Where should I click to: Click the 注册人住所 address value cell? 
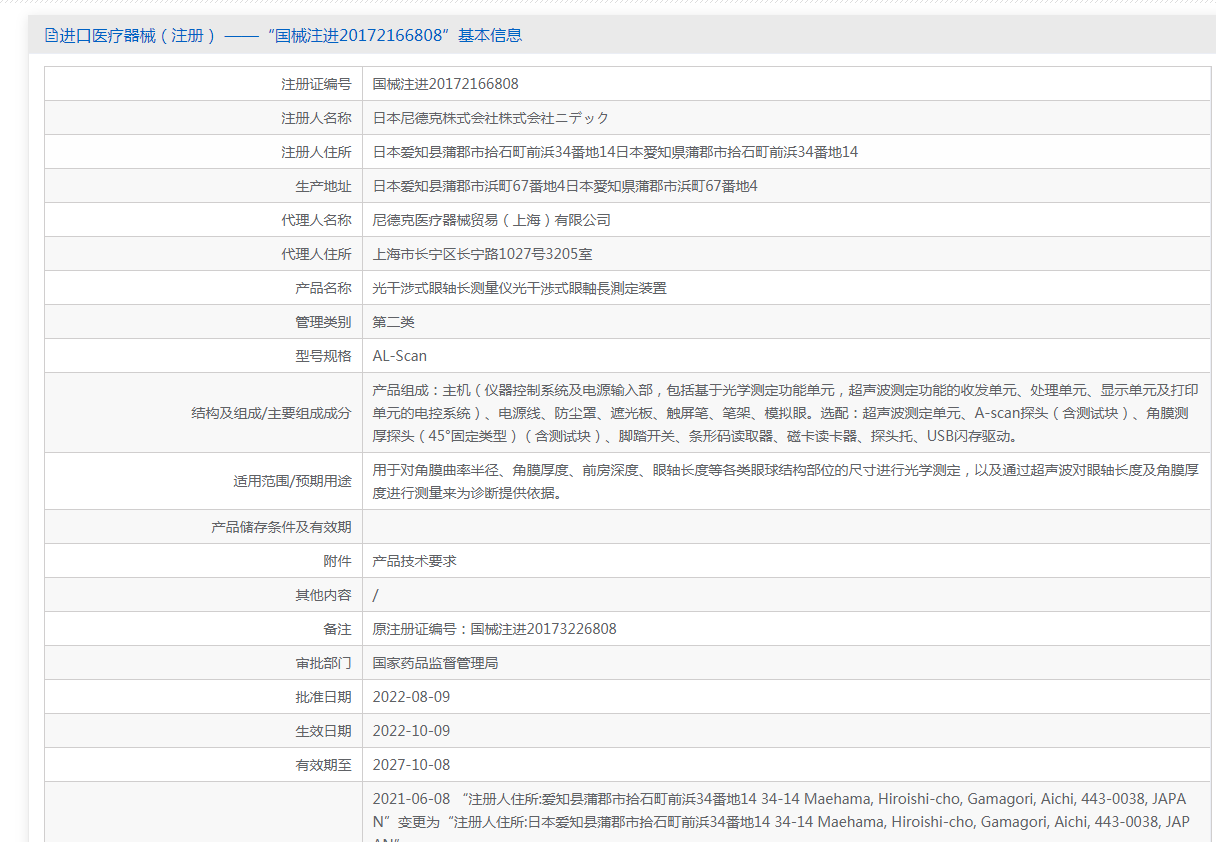click(615, 152)
